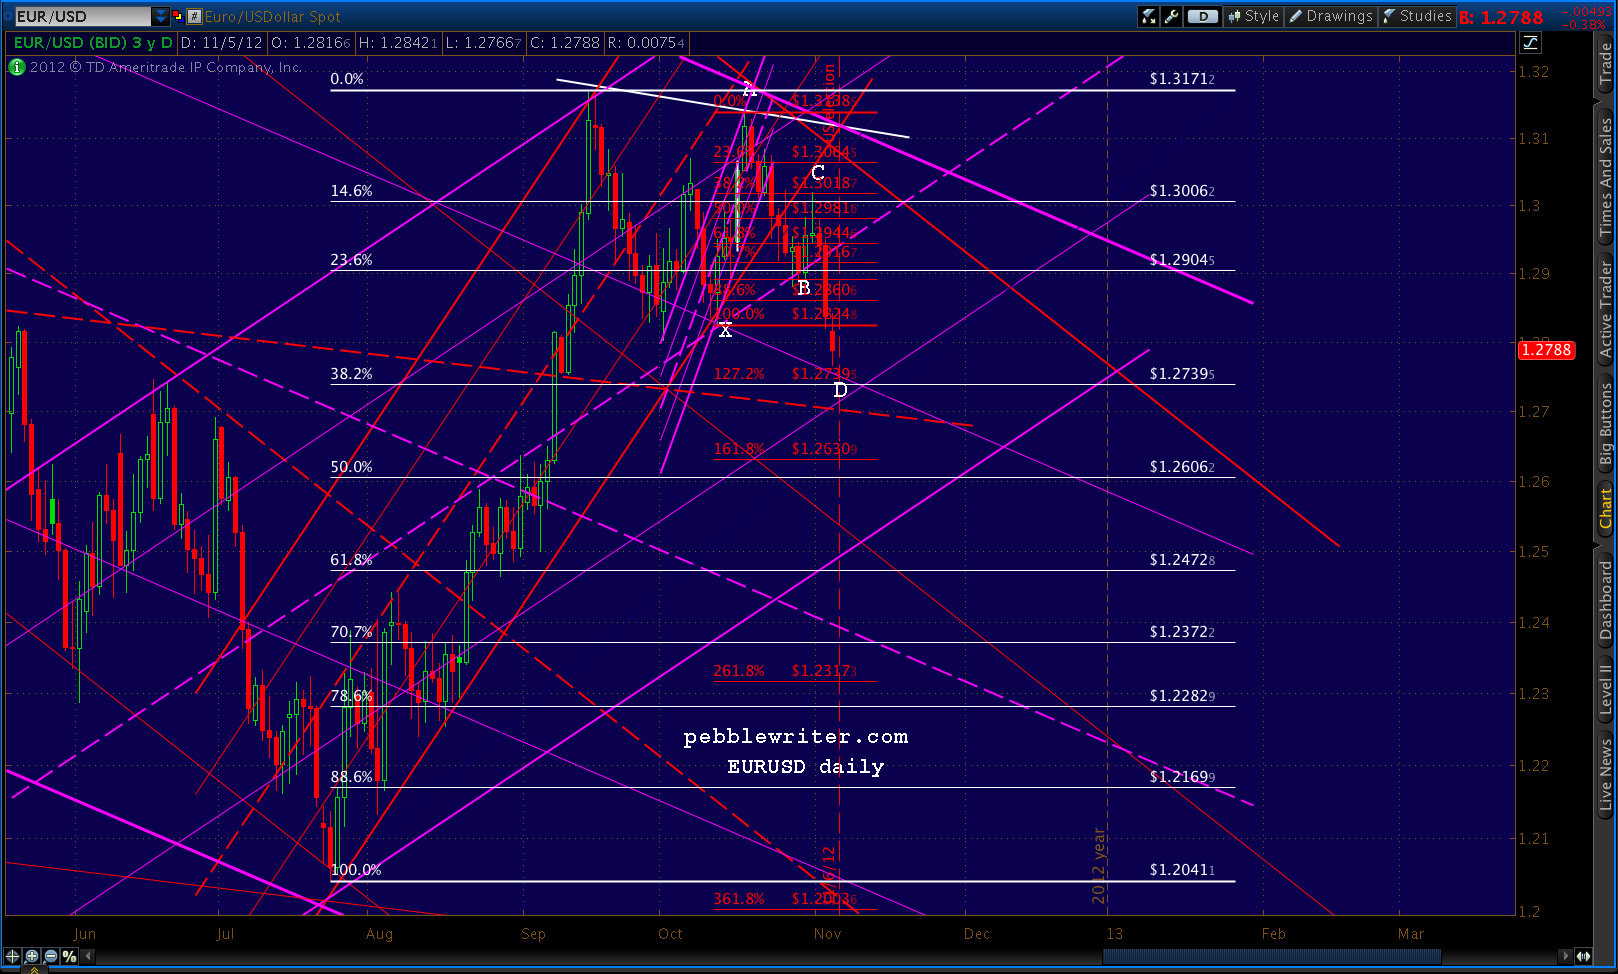Click the 'H: 1.28421' high value
Viewport: 1618px width, 974px height.
click(398, 43)
